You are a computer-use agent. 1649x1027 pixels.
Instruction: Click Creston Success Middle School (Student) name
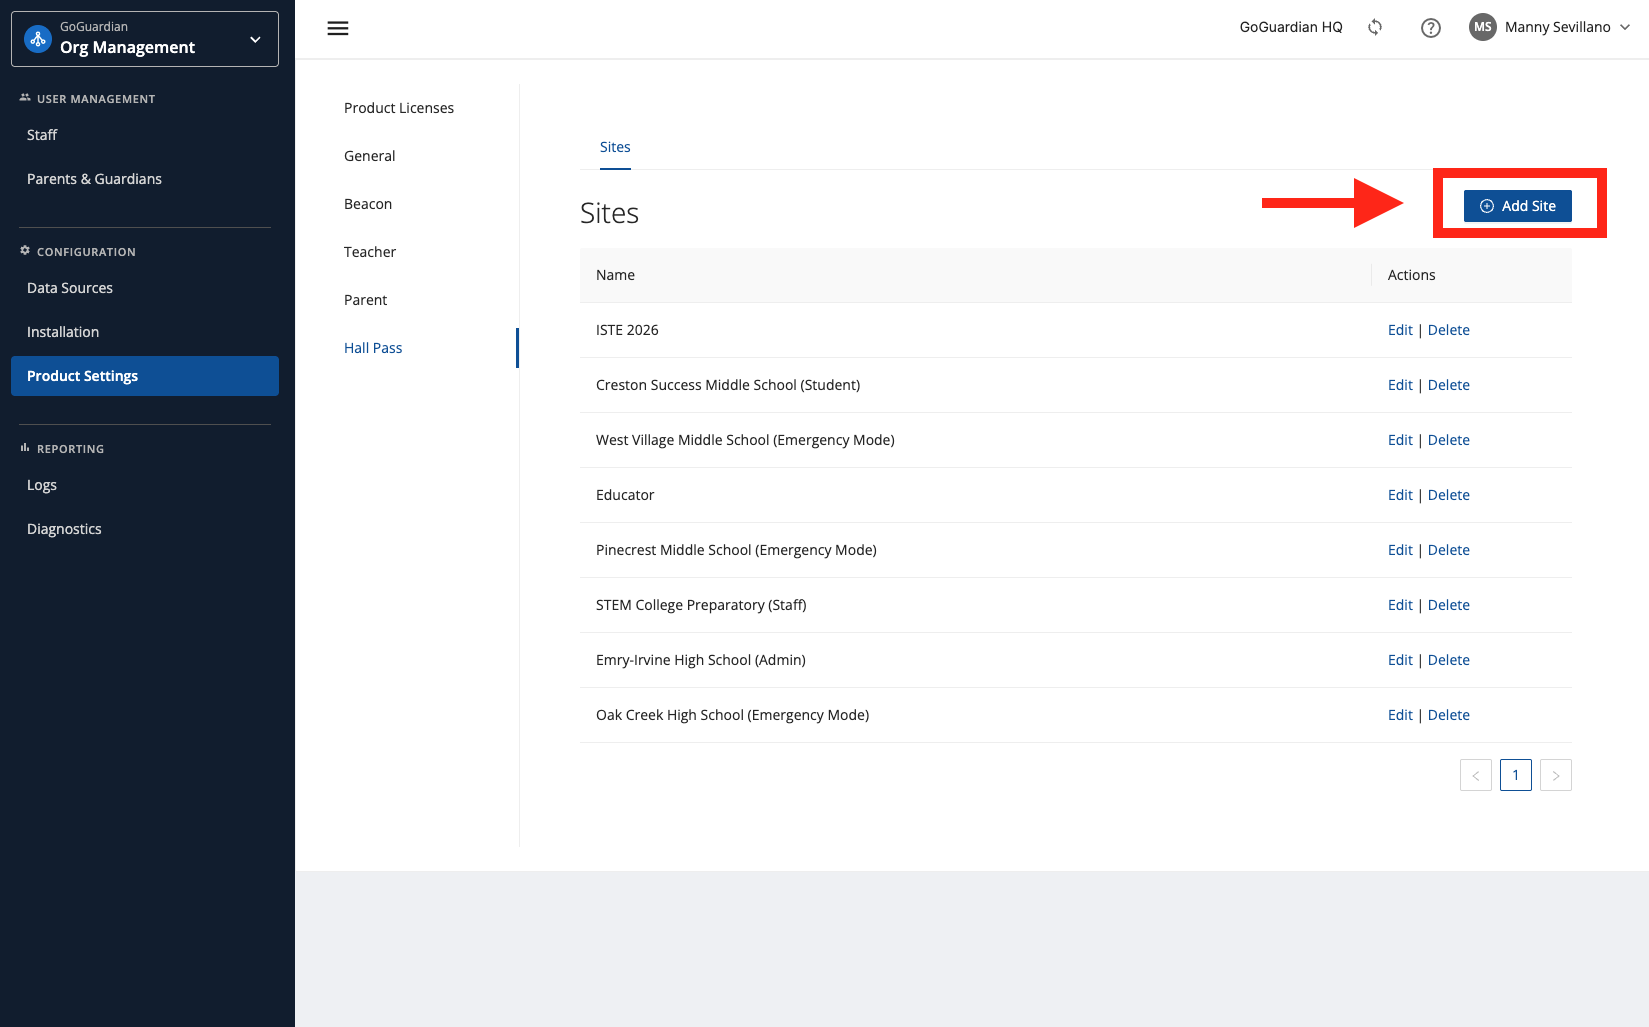[x=728, y=385]
